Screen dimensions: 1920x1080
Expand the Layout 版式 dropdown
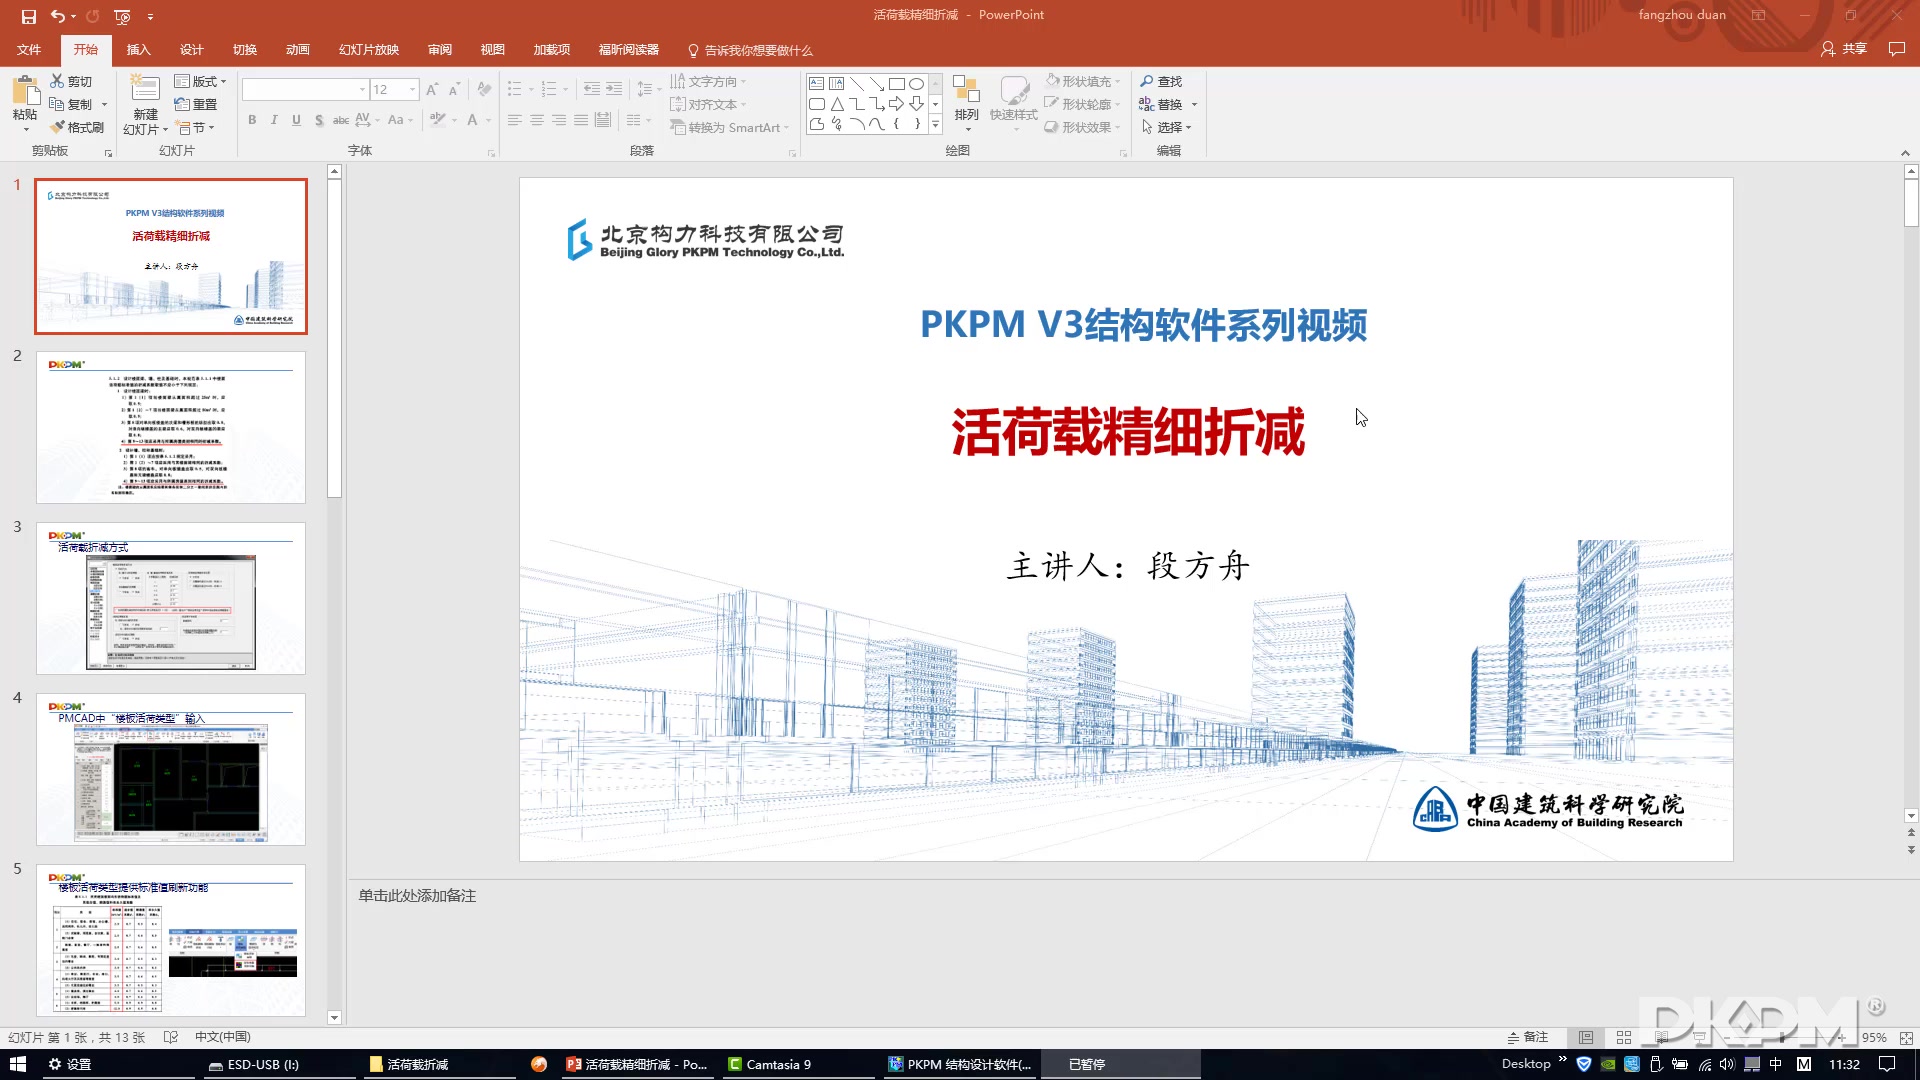[x=201, y=81]
